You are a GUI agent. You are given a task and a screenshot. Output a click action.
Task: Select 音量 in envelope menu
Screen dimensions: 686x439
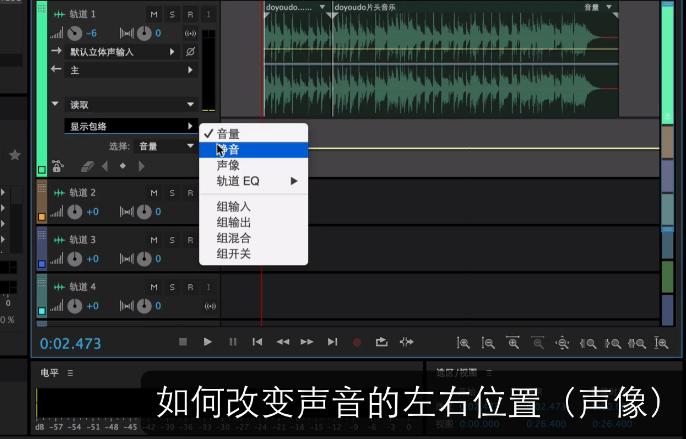click(254, 134)
